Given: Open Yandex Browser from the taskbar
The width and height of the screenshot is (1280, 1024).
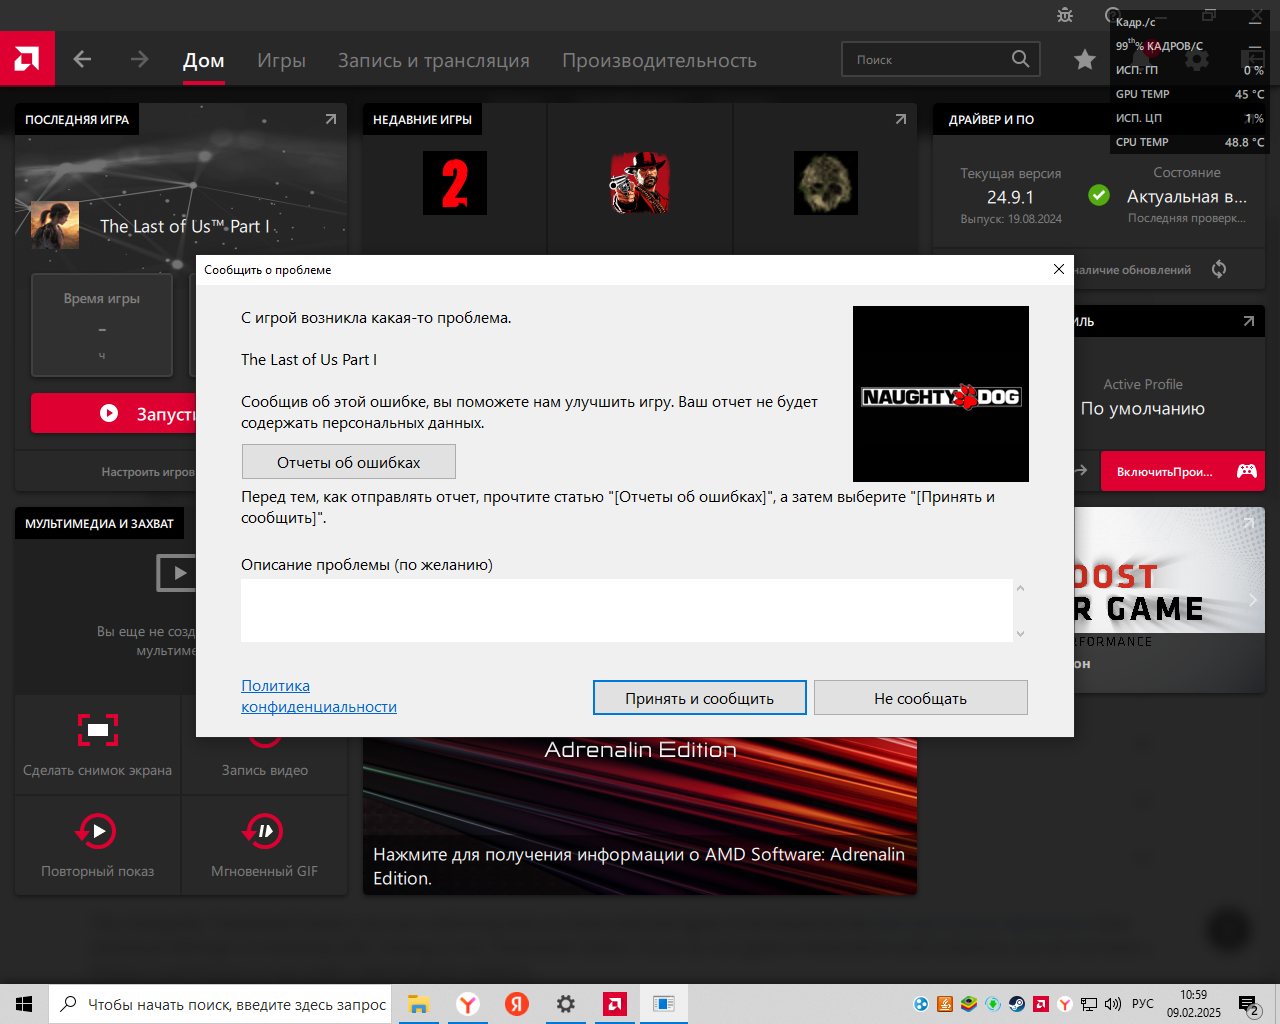Looking at the screenshot, I should pyautogui.click(x=467, y=1004).
